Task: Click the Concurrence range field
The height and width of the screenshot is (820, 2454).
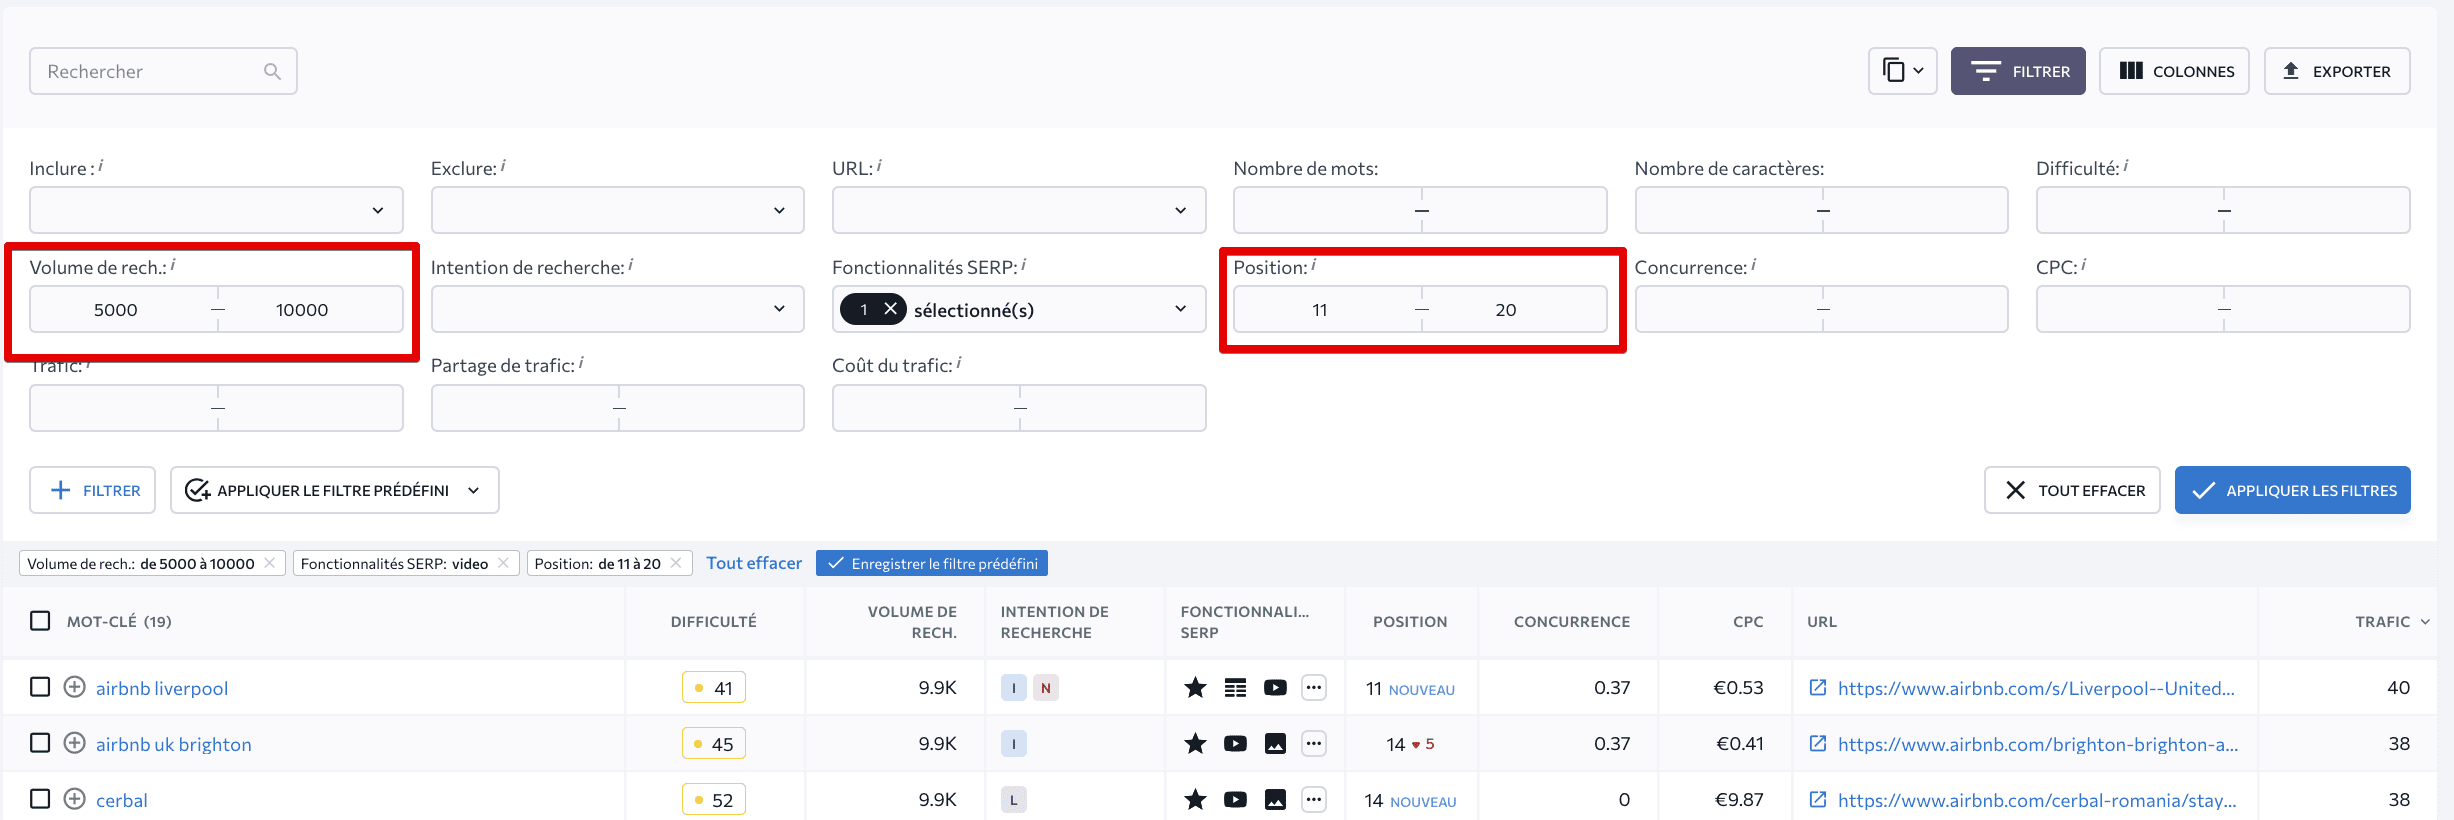Action: (x=1821, y=309)
